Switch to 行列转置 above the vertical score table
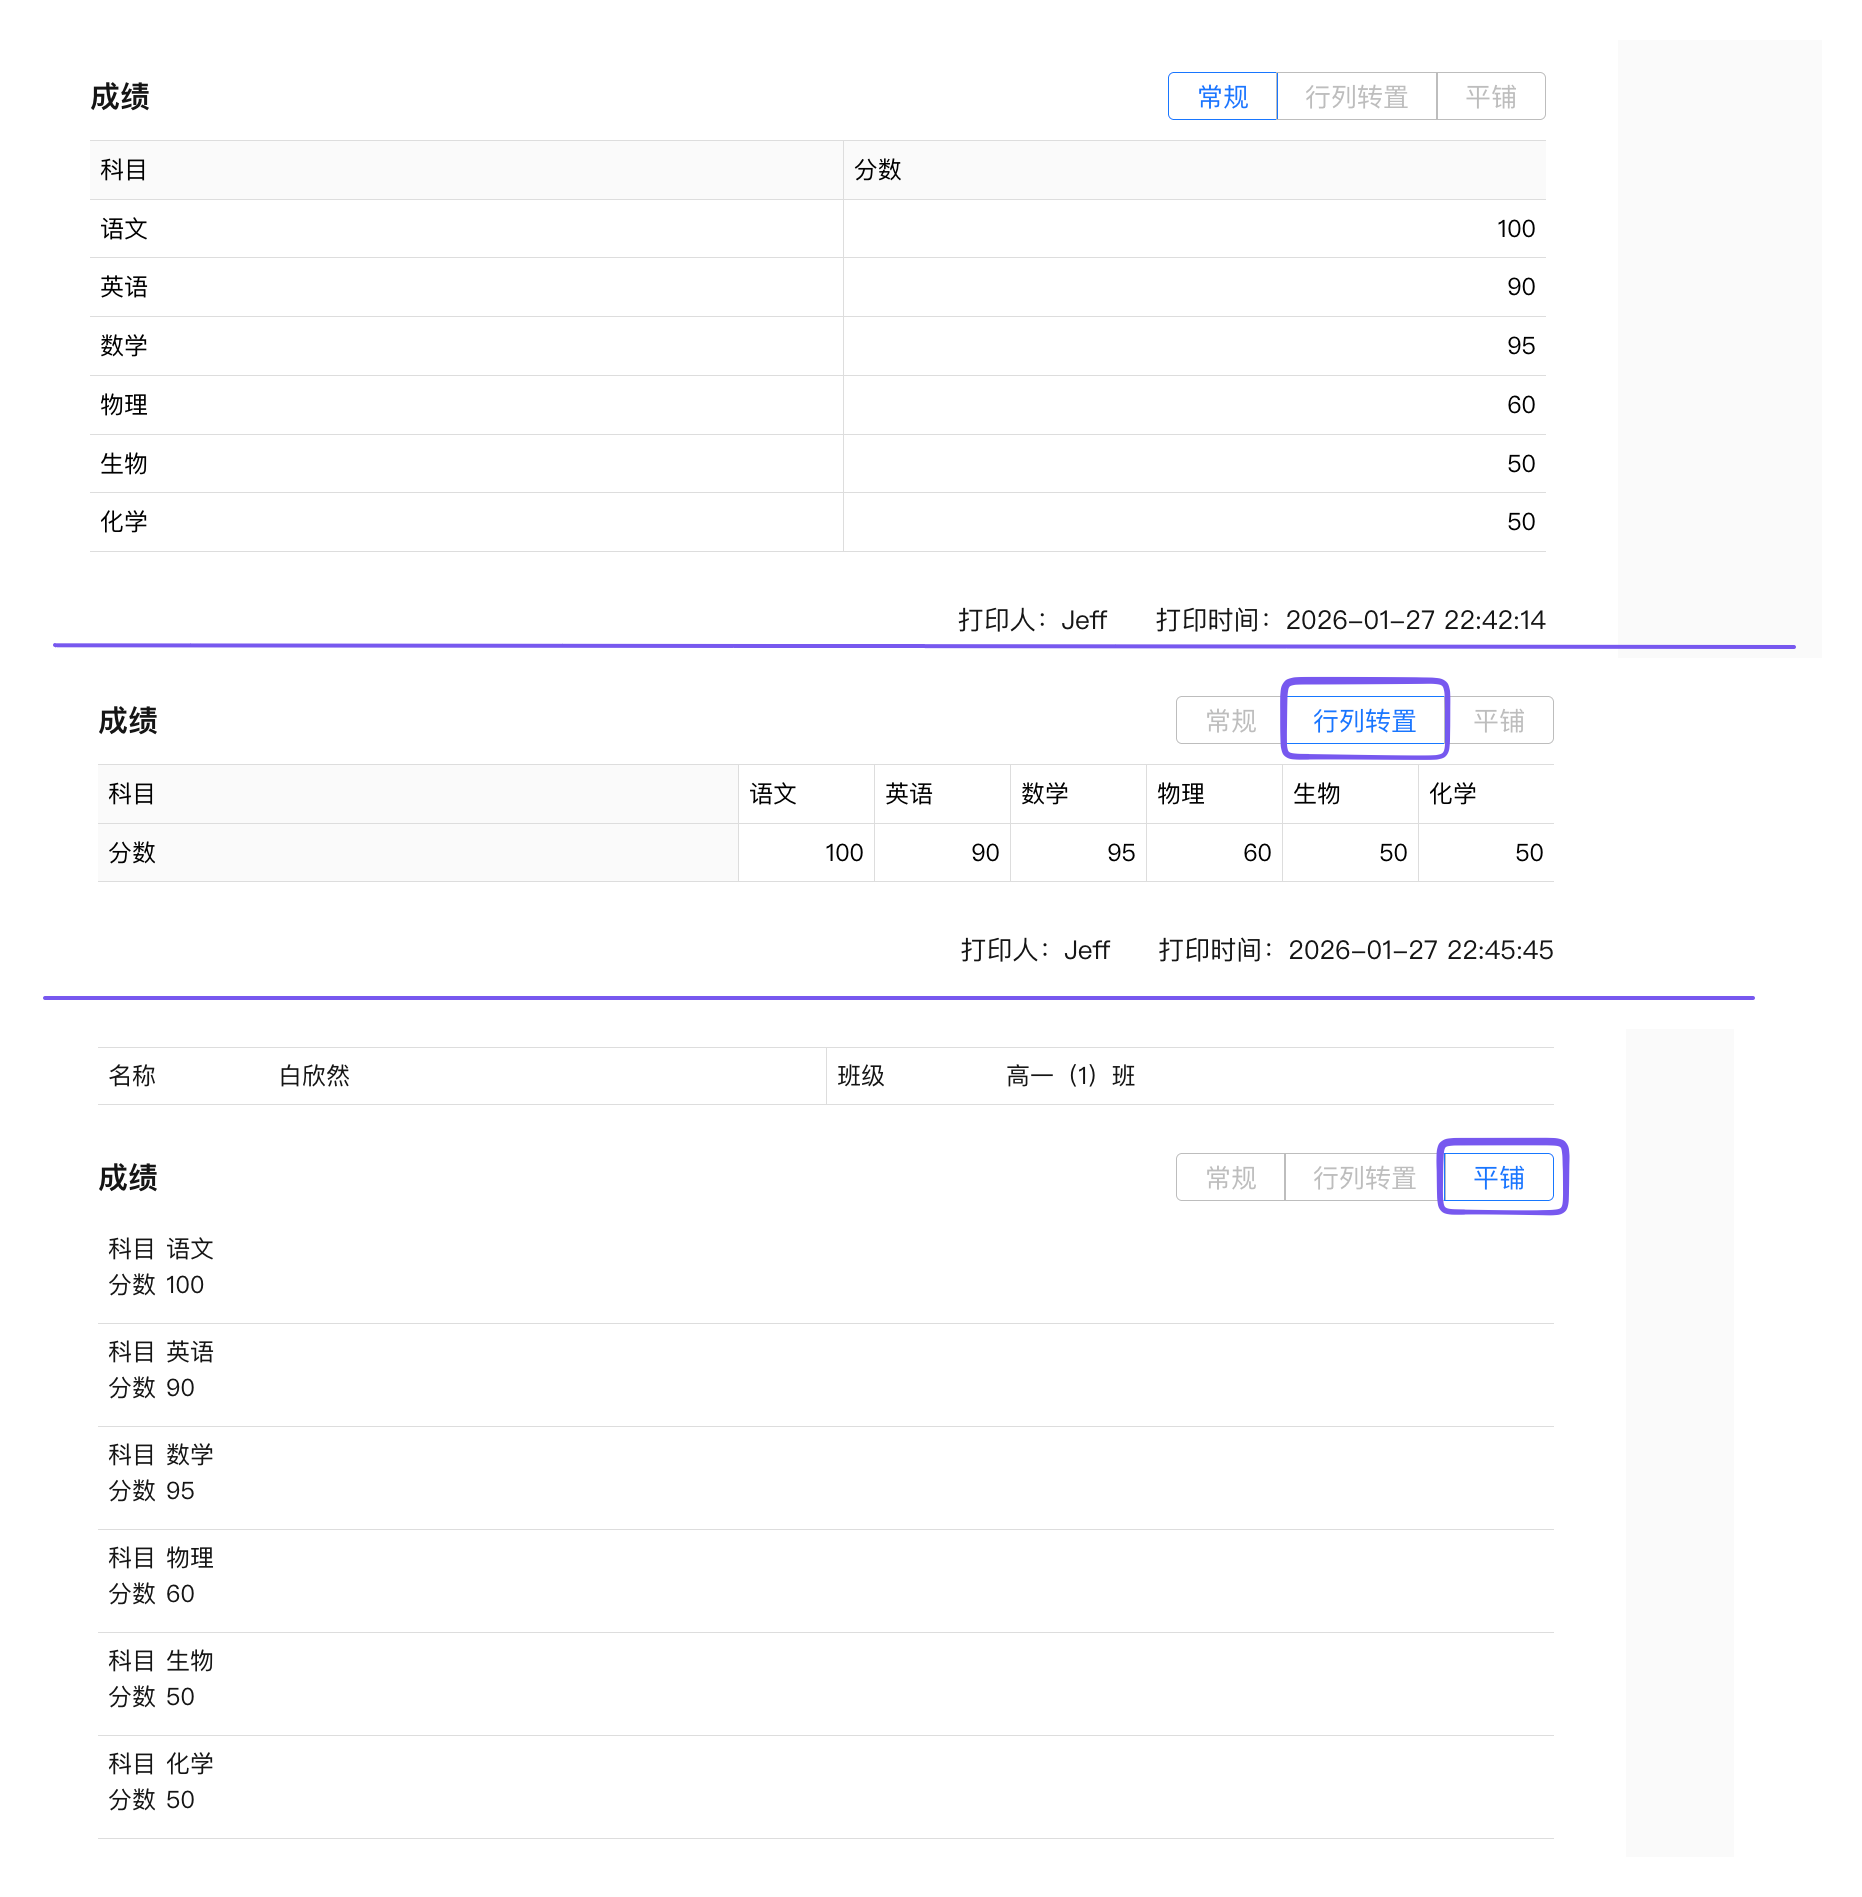The height and width of the screenshot is (1897, 1862). click(x=1356, y=97)
